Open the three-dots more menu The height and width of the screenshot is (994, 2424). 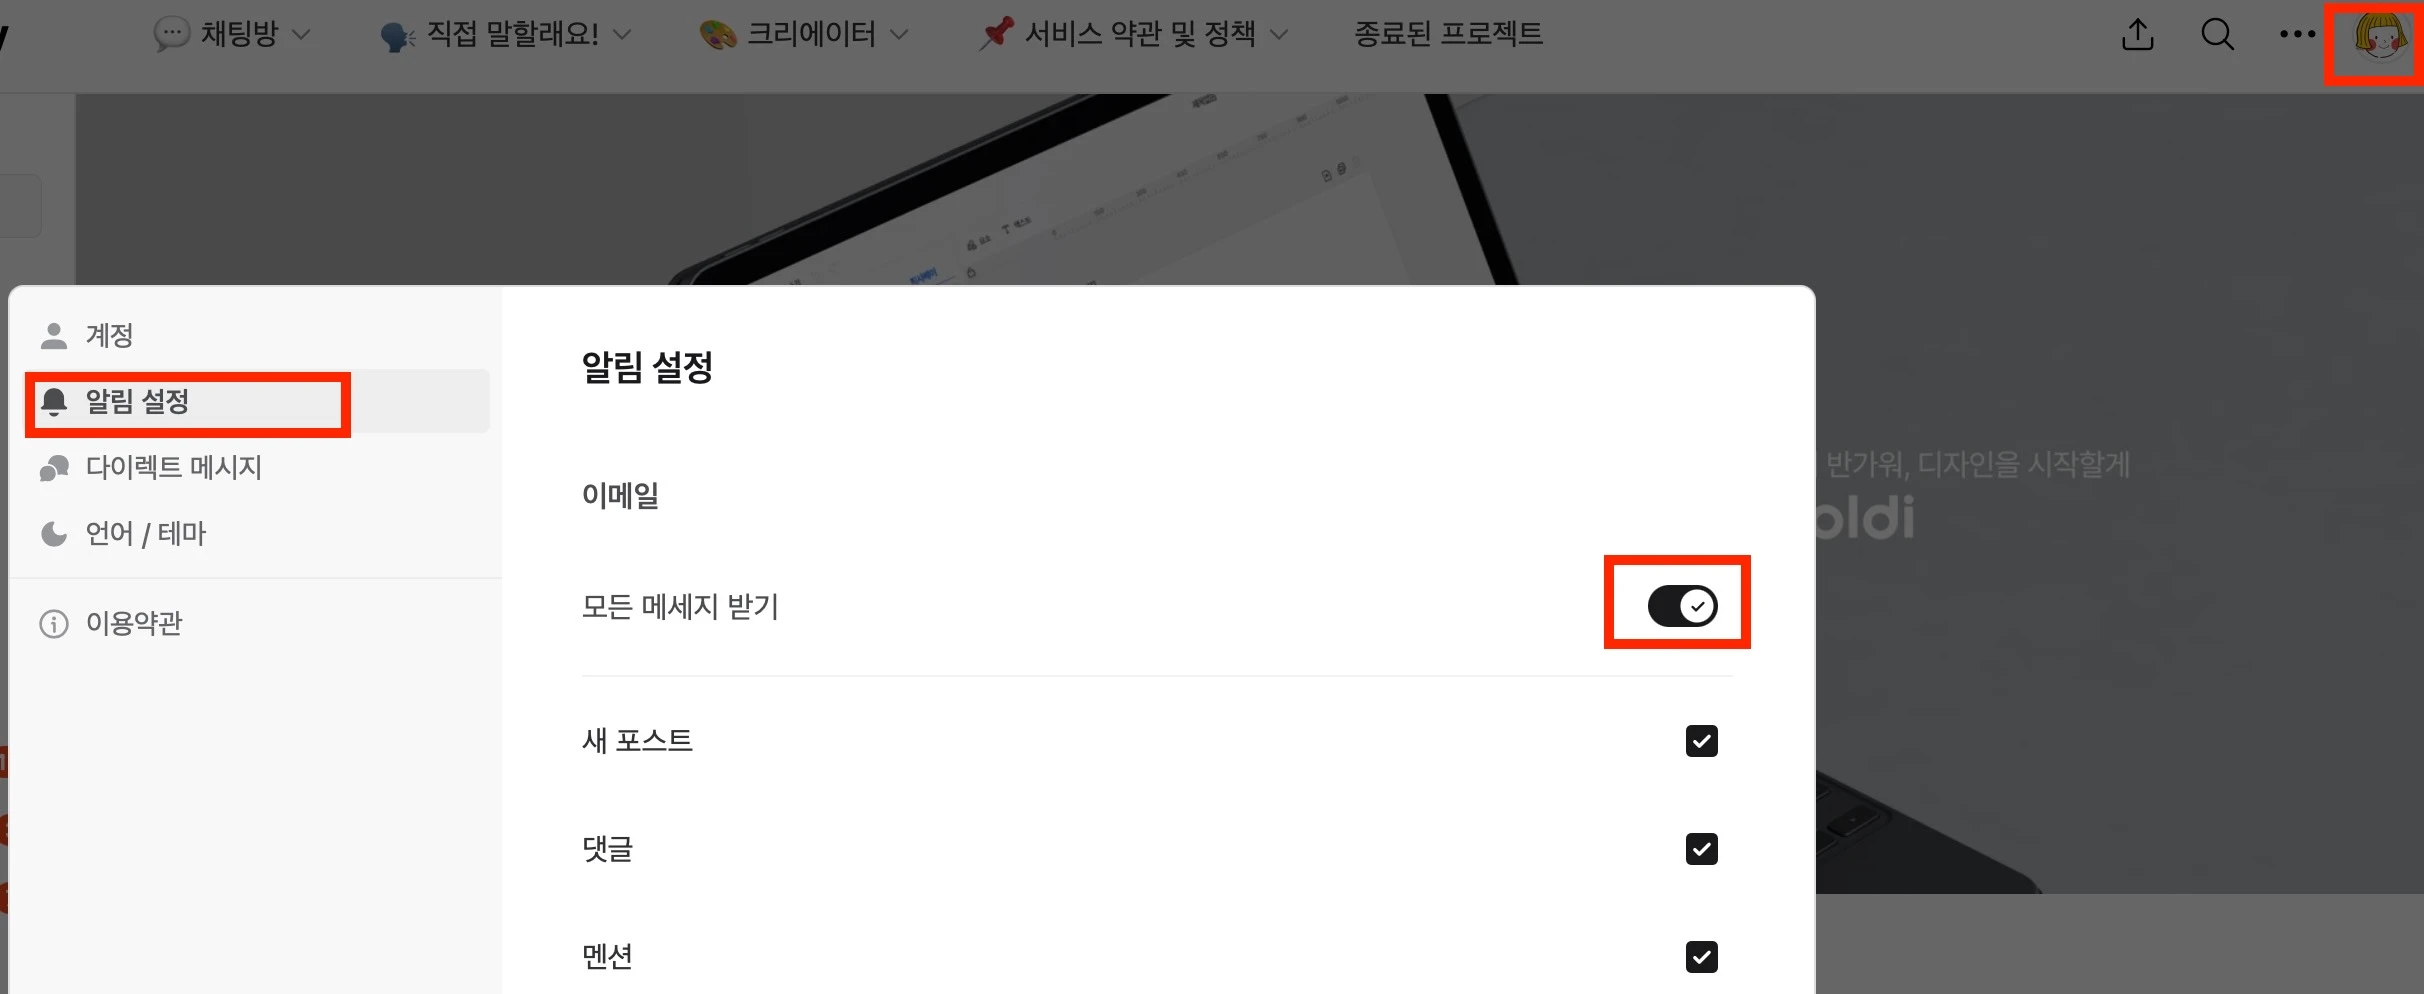tap(2297, 34)
